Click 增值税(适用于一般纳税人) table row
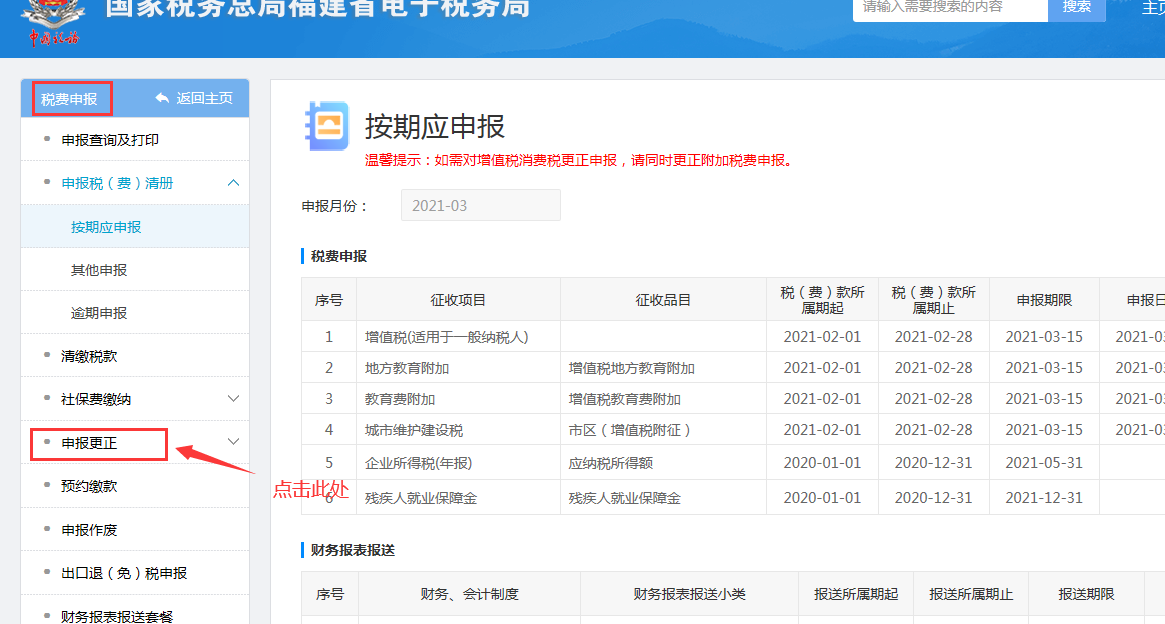 446,337
